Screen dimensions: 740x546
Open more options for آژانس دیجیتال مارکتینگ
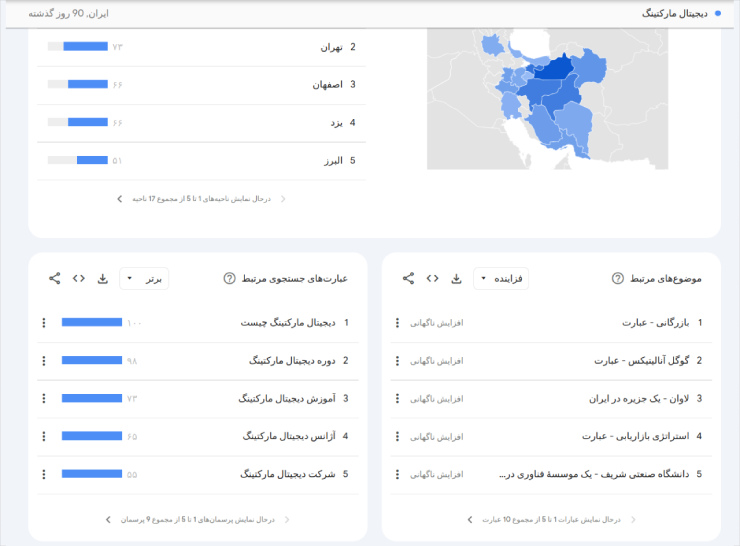click(43, 437)
